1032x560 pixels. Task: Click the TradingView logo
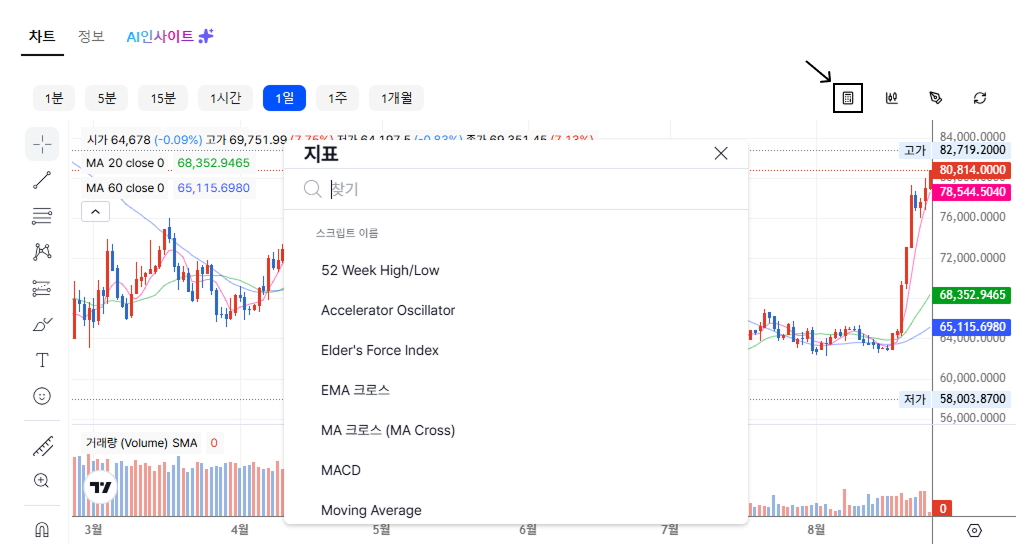101,487
